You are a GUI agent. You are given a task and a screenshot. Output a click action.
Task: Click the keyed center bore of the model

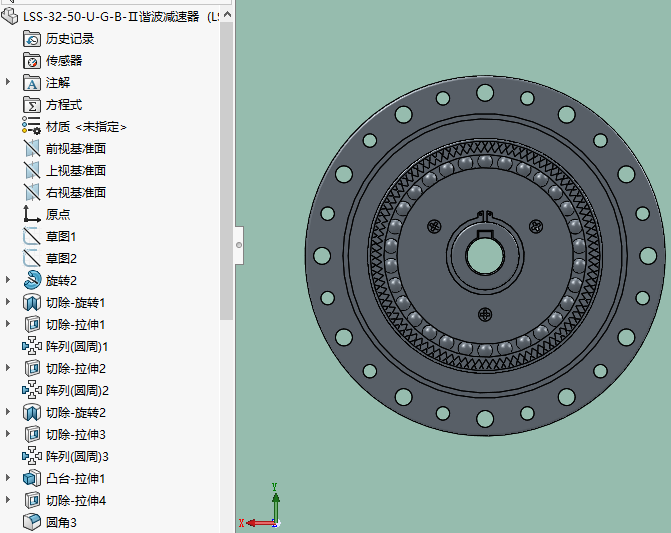(x=484, y=254)
